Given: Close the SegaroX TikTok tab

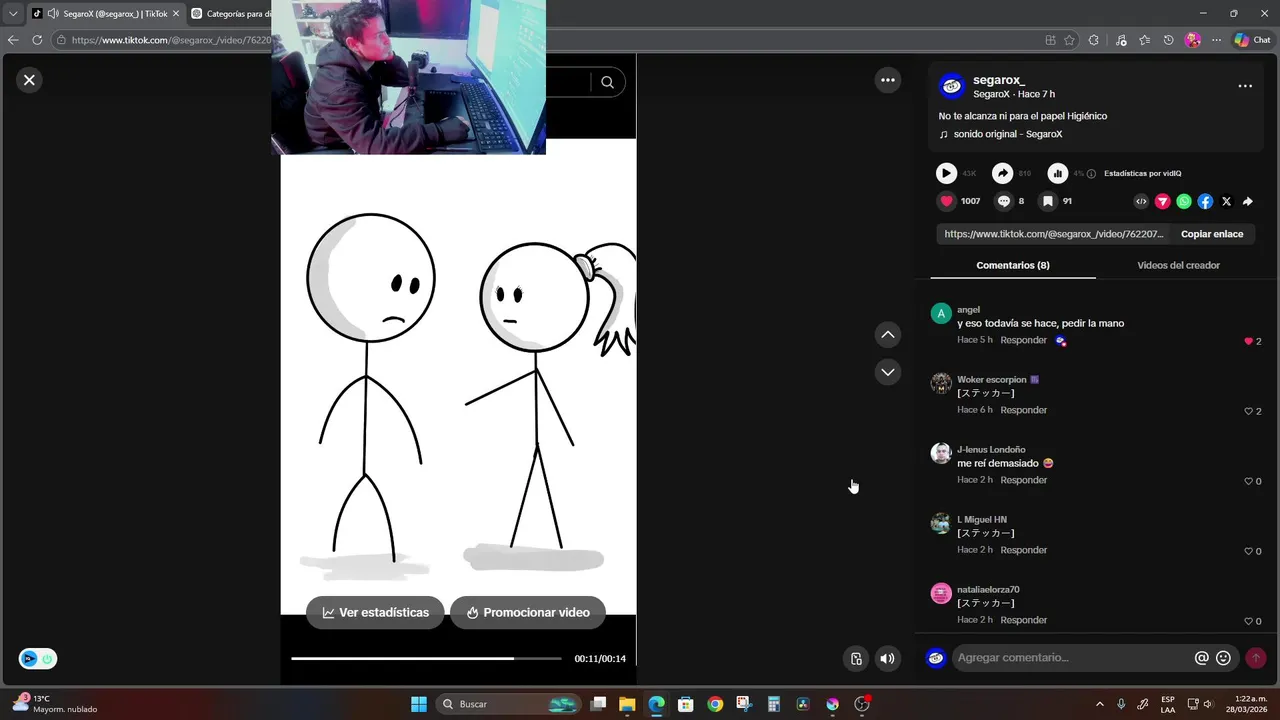Looking at the screenshot, I should tap(176, 14).
